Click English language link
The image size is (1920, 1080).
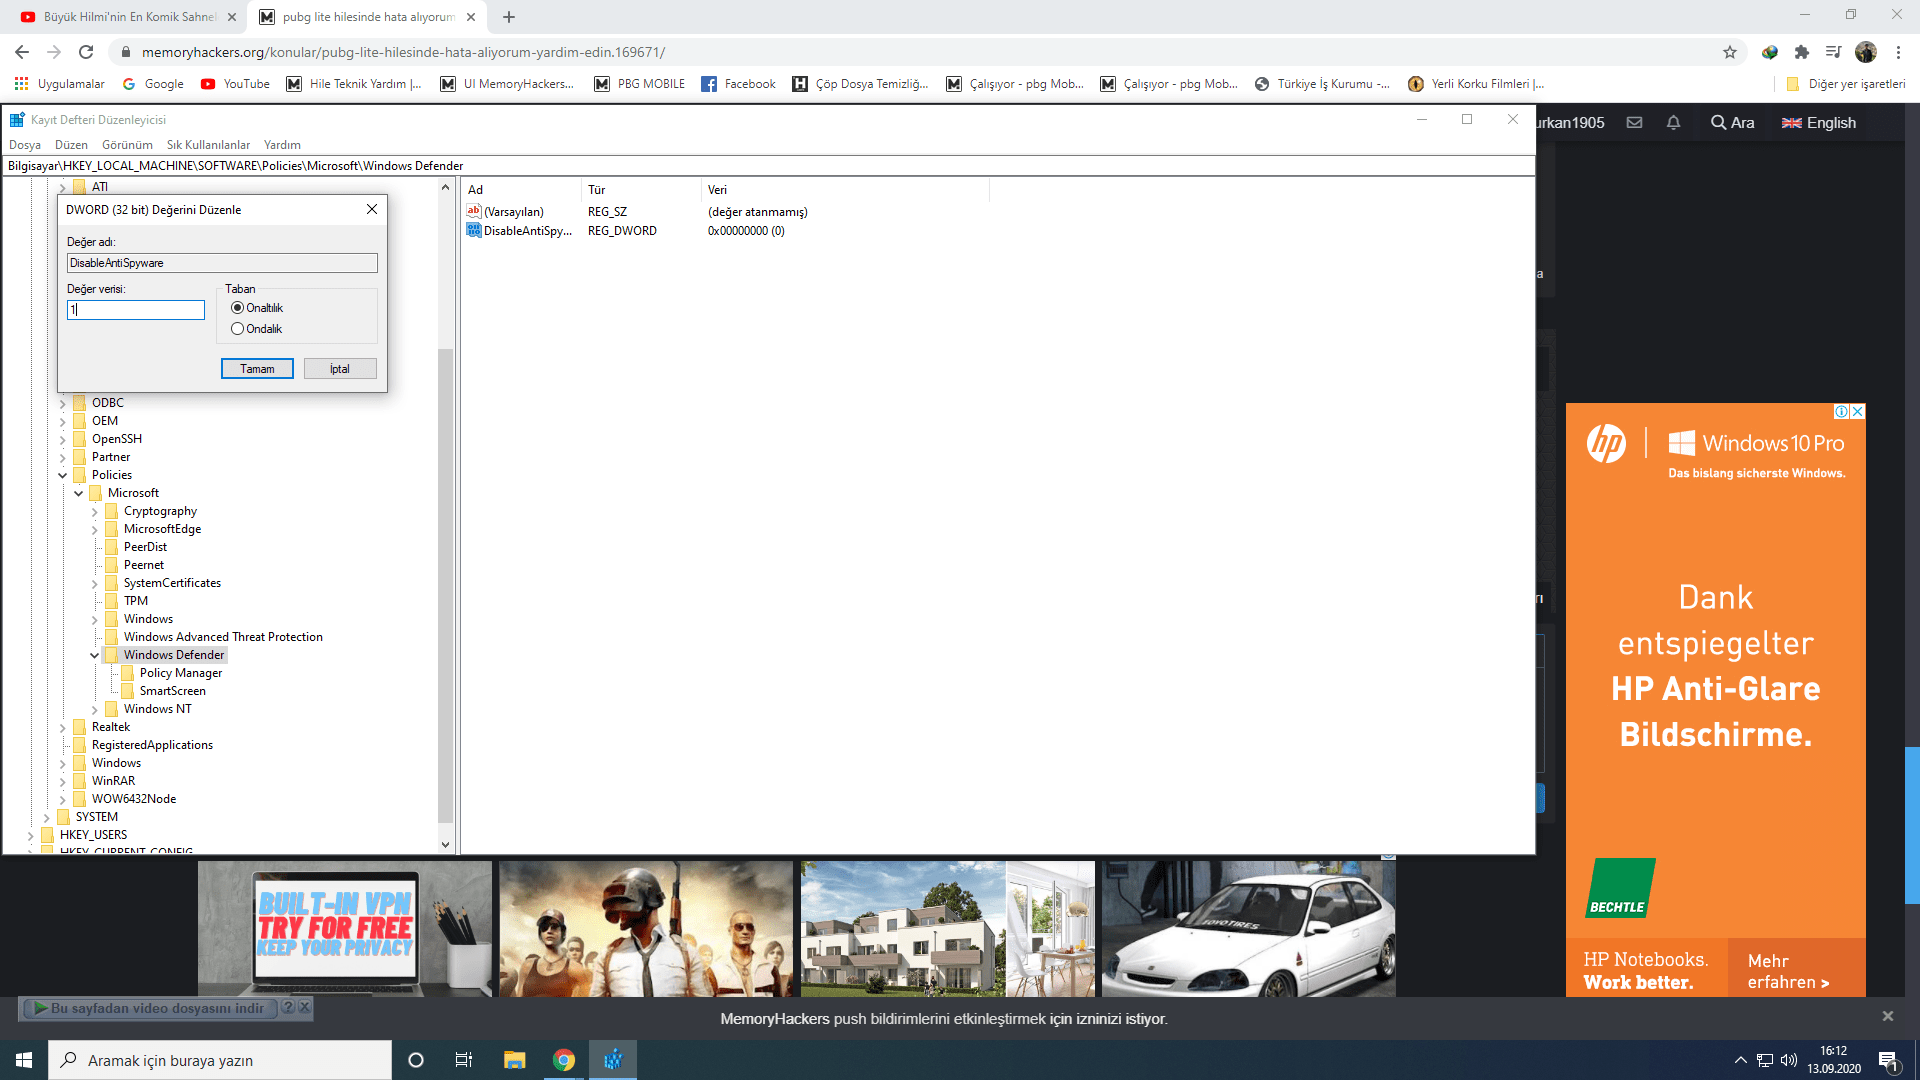pos(1819,122)
